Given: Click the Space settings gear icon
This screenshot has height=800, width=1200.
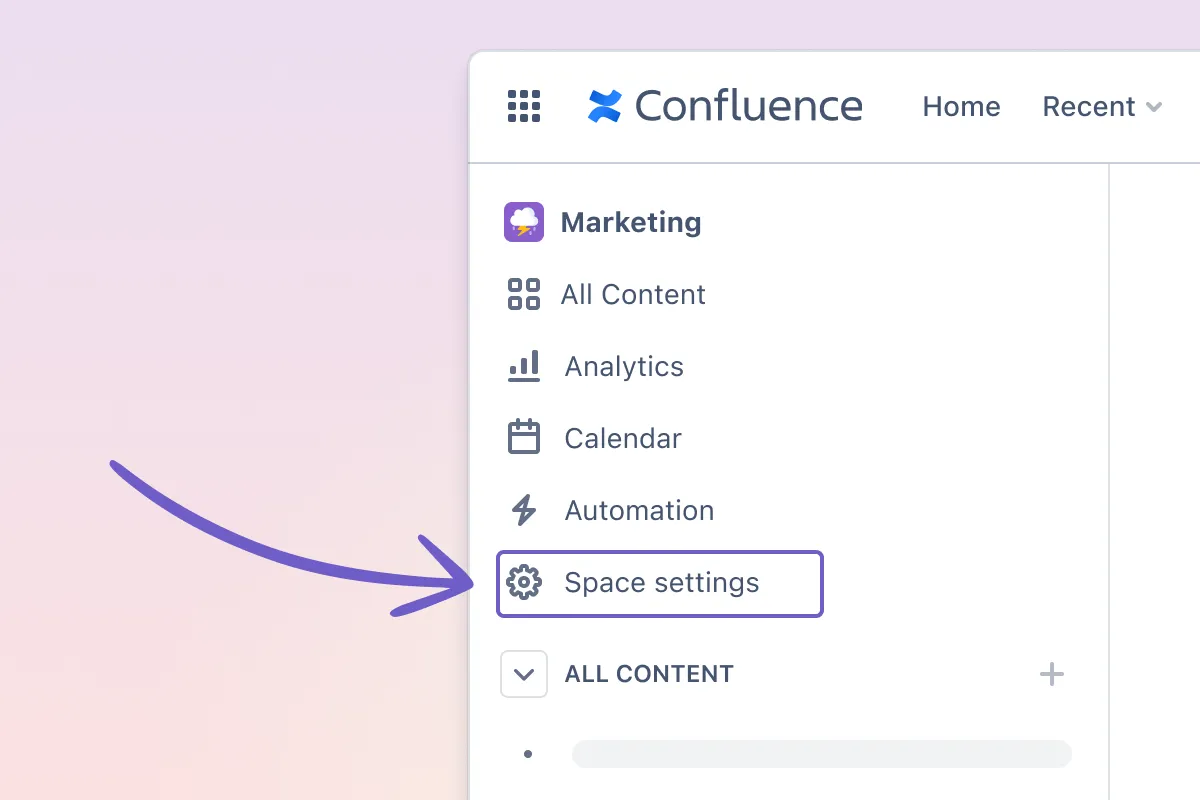Looking at the screenshot, I should (524, 582).
